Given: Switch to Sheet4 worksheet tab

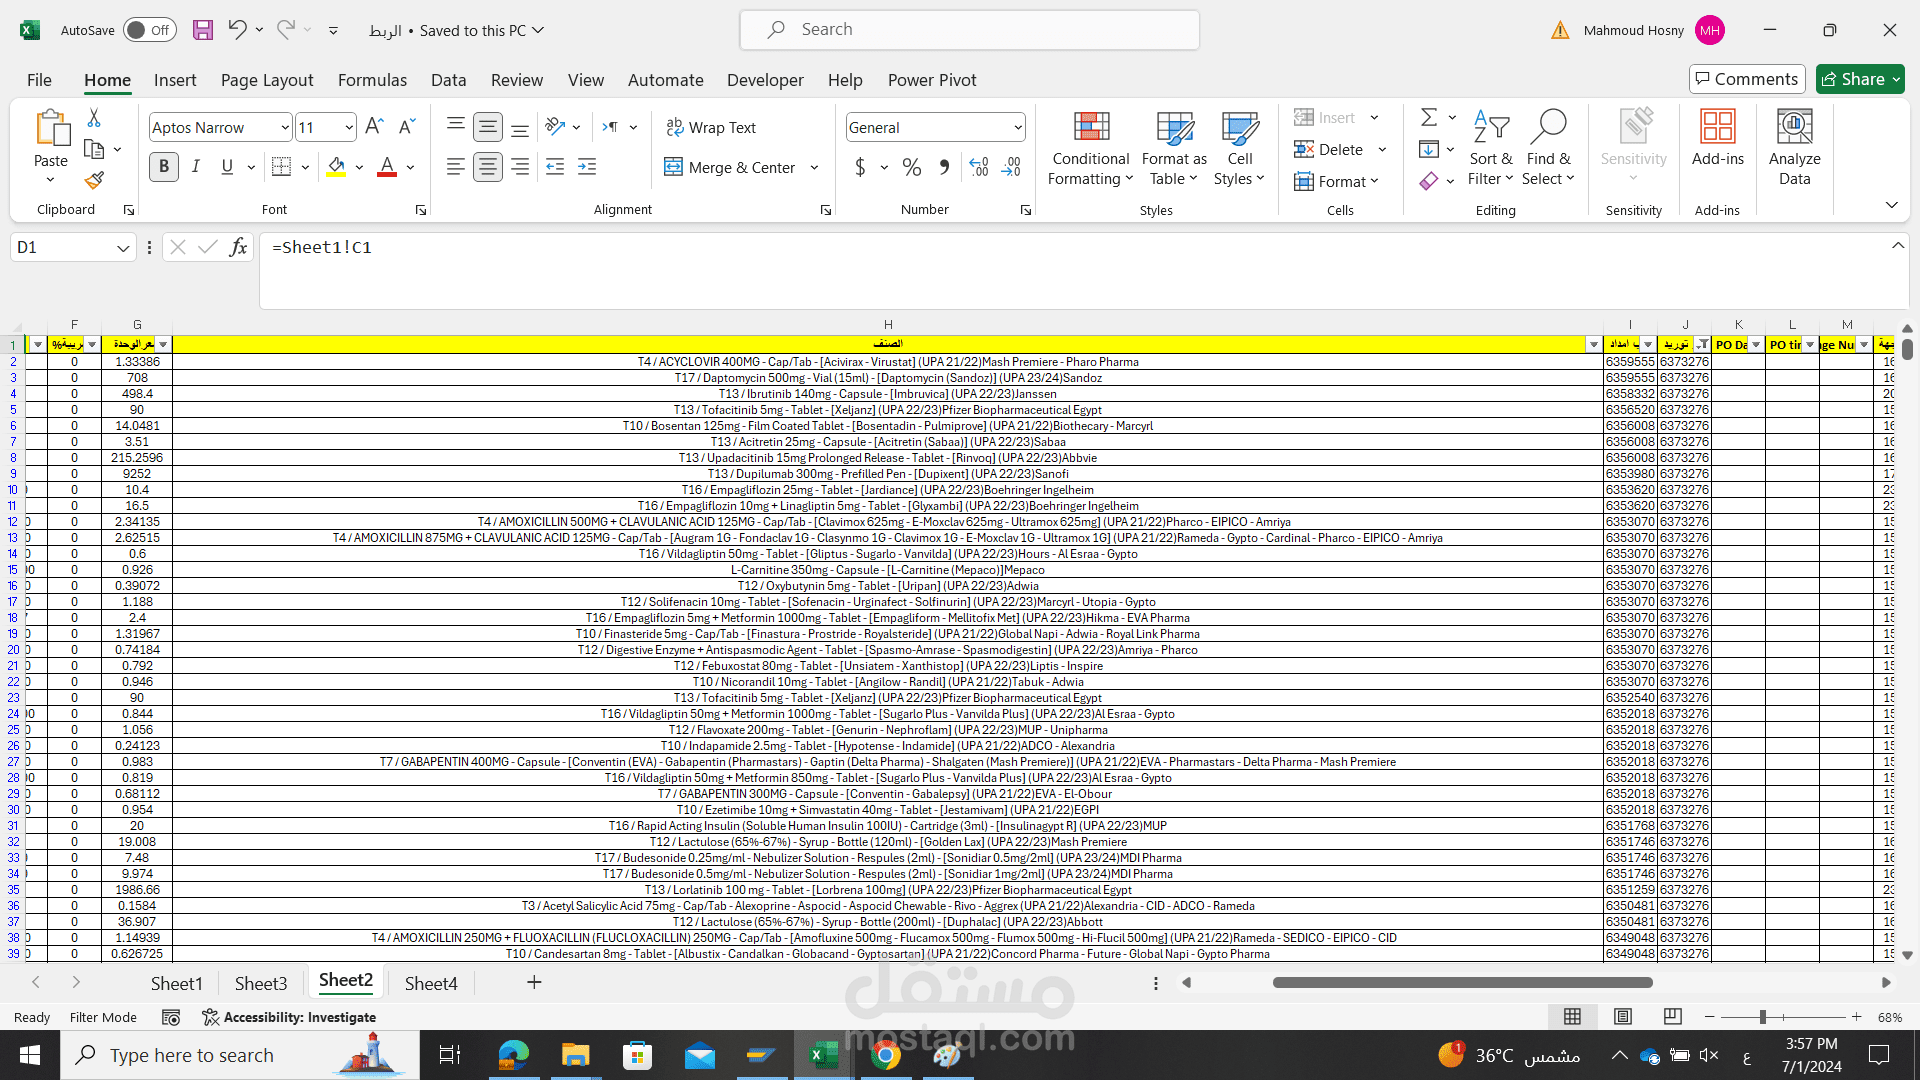Looking at the screenshot, I should (431, 983).
